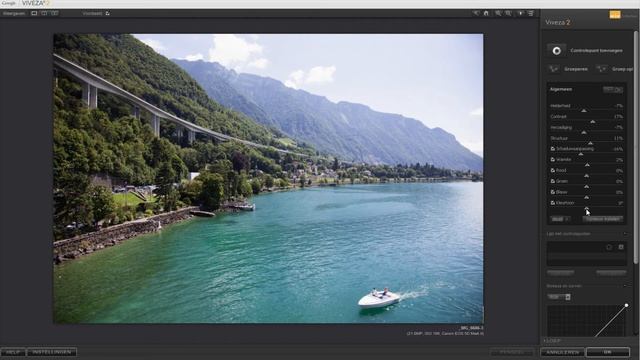Click the zoom in magnifier icon
Screen dimensions: 640x360
point(498,13)
